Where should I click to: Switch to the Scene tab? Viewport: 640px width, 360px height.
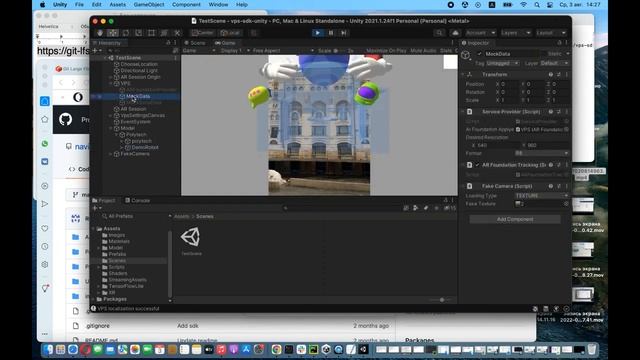coord(195,43)
